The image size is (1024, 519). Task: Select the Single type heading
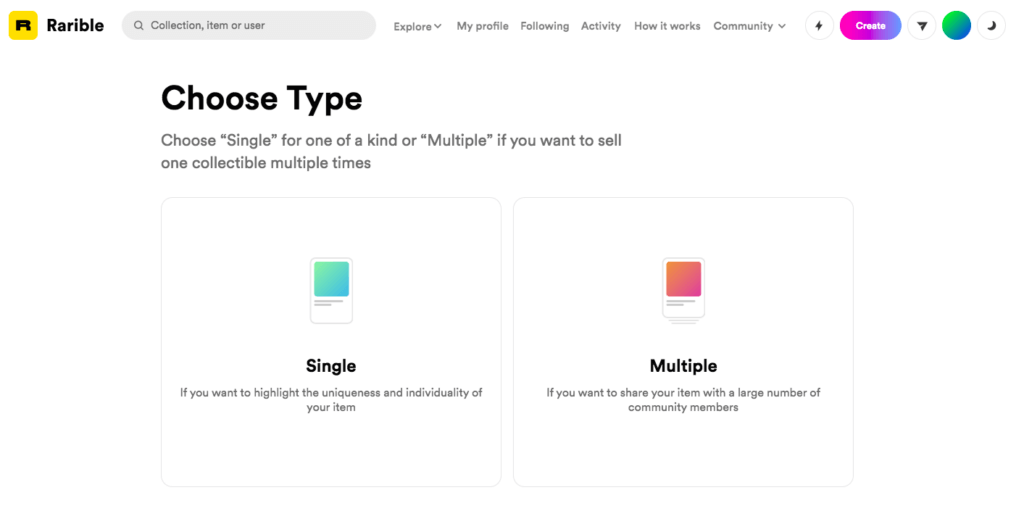click(x=331, y=366)
